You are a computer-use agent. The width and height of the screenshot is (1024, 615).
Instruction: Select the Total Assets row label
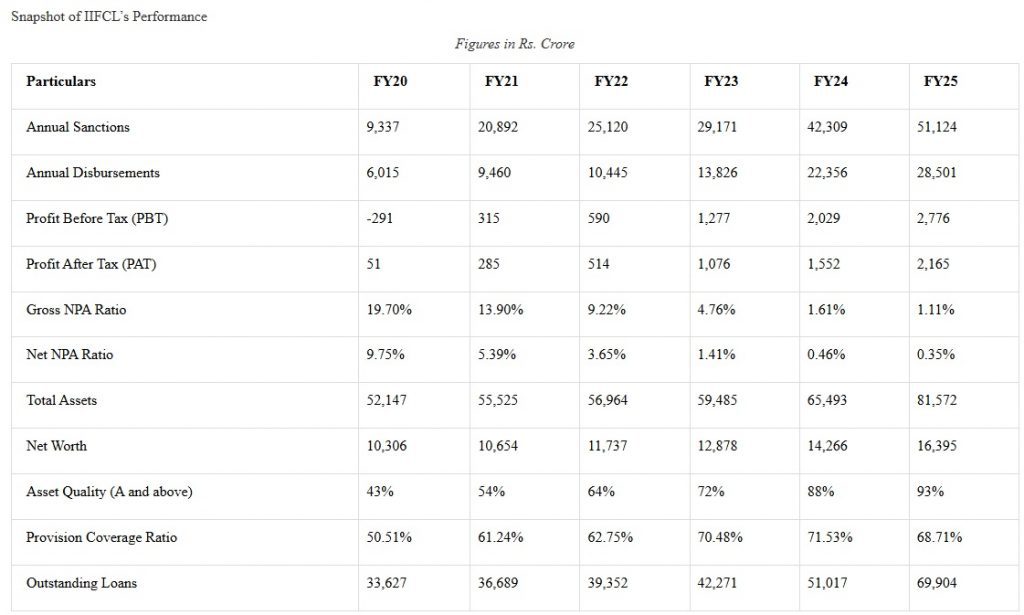[61, 400]
